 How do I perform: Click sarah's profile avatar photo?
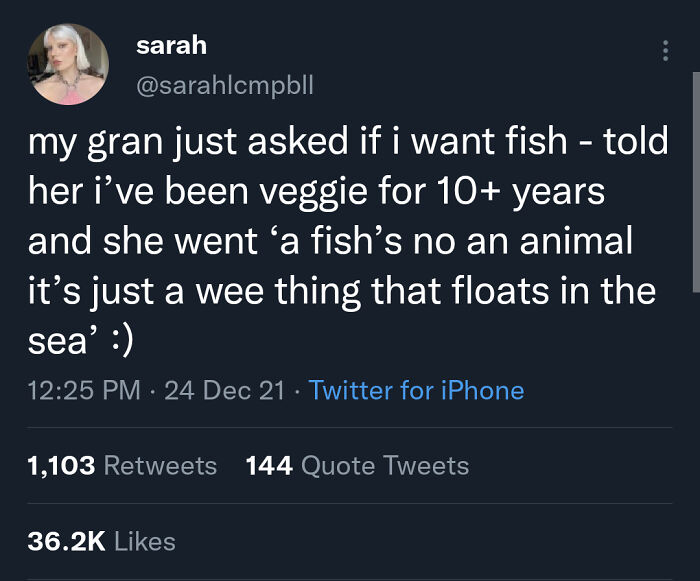[x=69, y=64]
